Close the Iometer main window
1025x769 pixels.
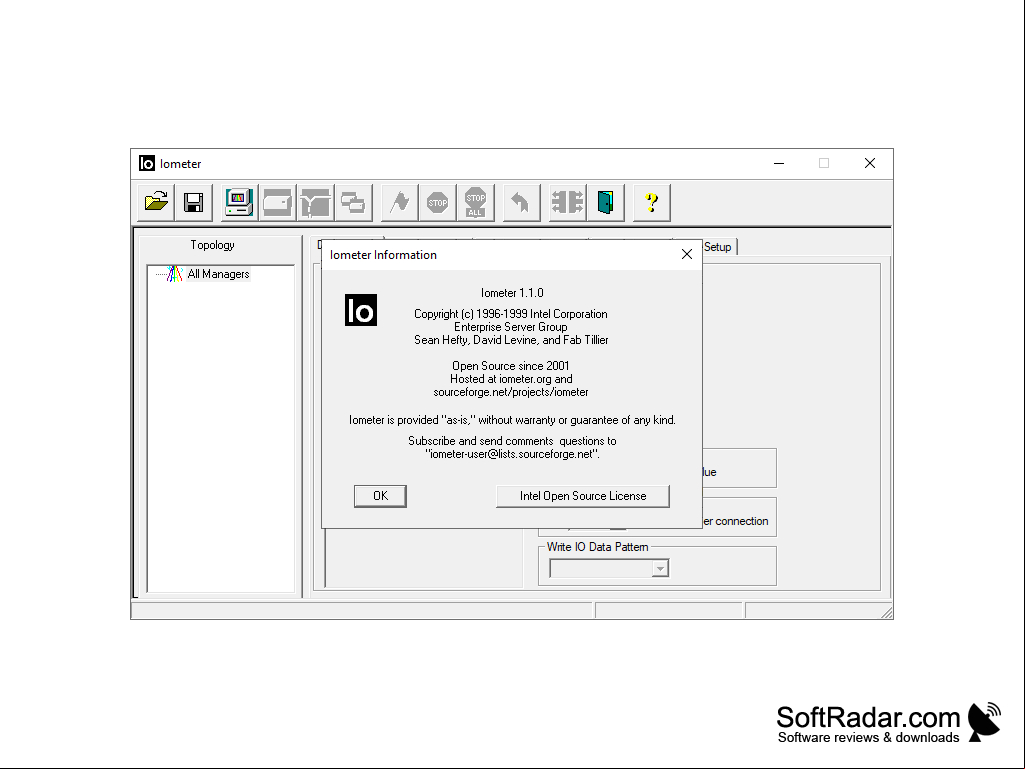(x=869, y=163)
